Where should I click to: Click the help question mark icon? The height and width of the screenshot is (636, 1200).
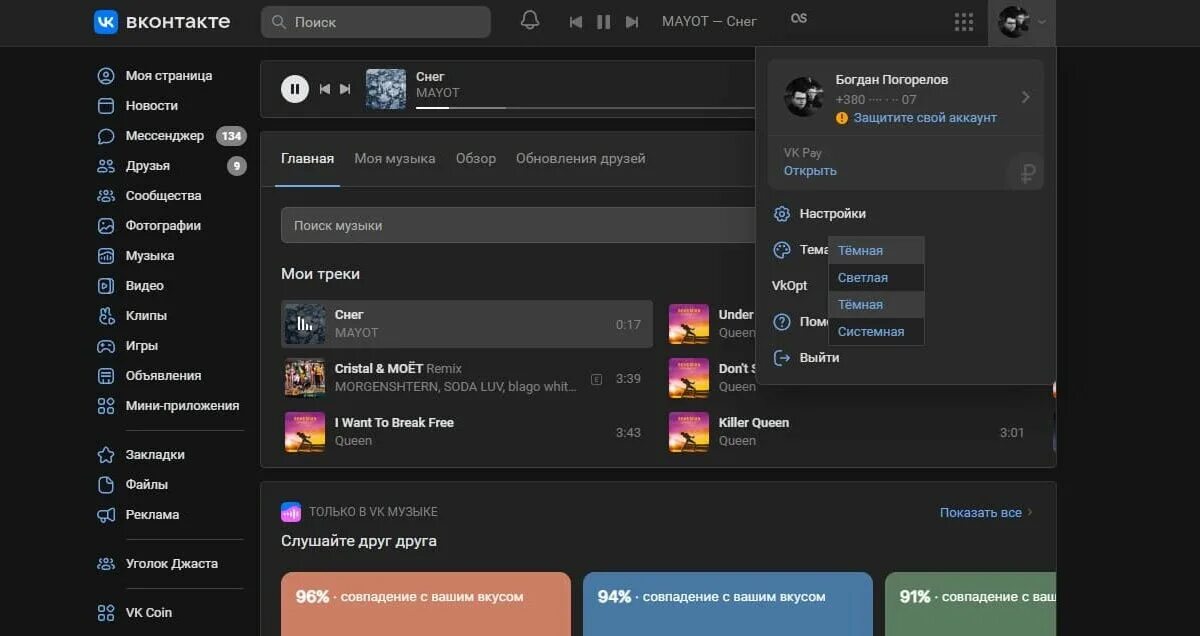point(782,322)
